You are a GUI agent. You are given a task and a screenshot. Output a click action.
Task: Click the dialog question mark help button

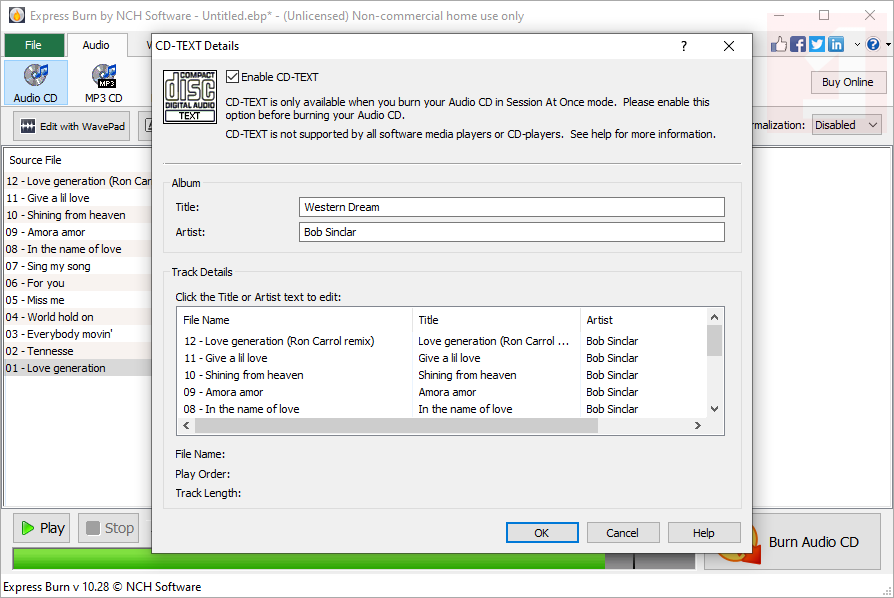pyautogui.click(x=684, y=46)
